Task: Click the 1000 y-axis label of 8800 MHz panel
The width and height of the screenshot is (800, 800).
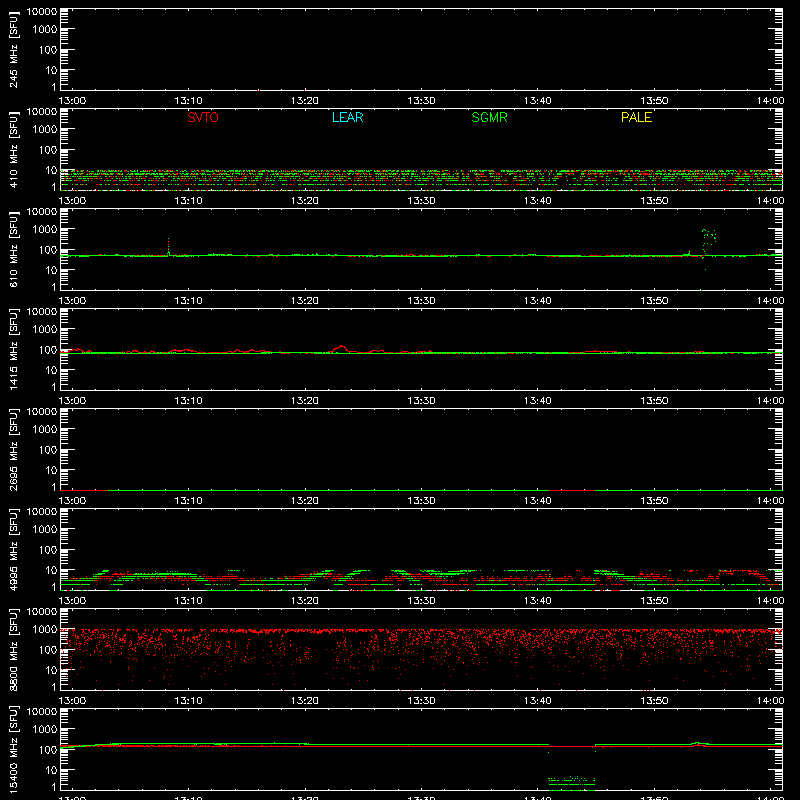Action: (x=45, y=630)
